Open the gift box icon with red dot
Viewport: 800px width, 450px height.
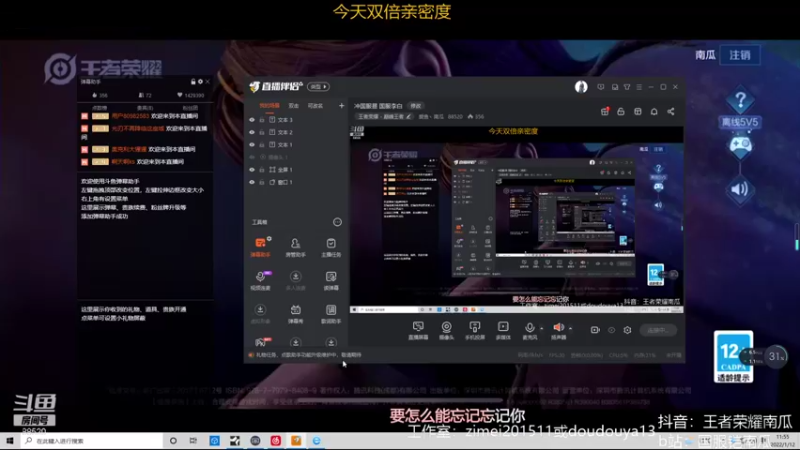coord(605,111)
